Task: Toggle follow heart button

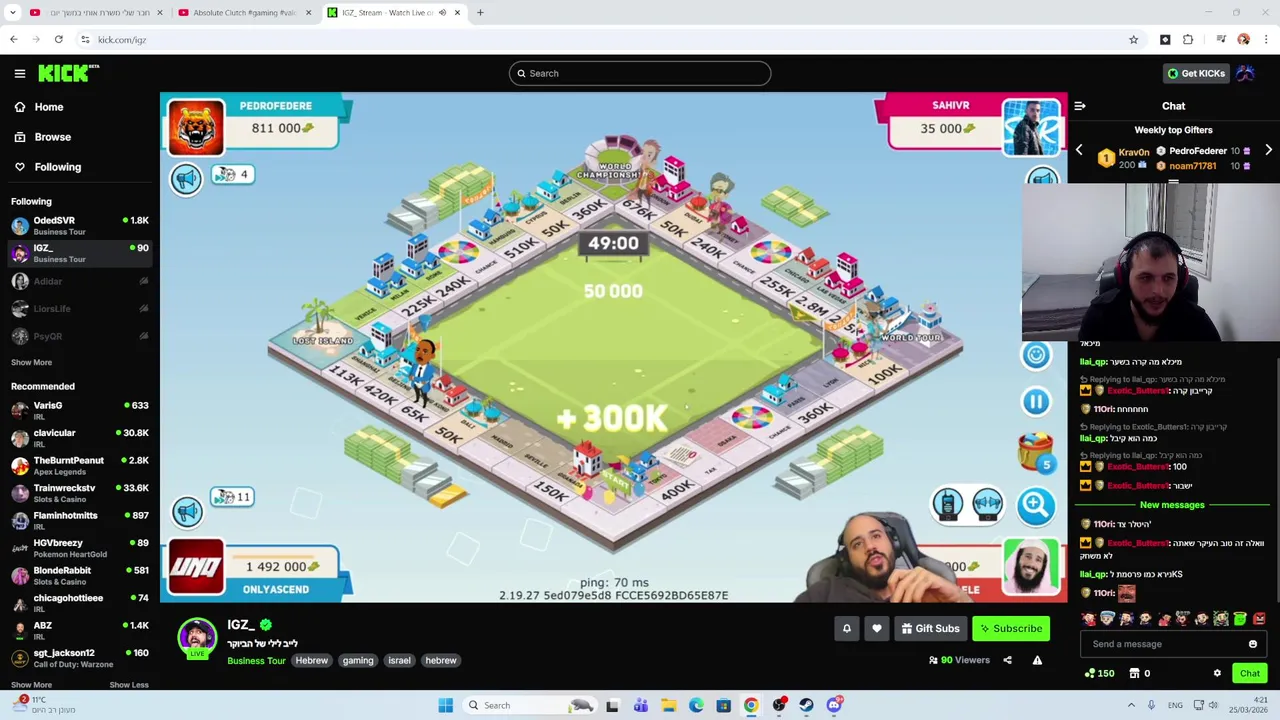Action: pyautogui.click(x=877, y=629)
